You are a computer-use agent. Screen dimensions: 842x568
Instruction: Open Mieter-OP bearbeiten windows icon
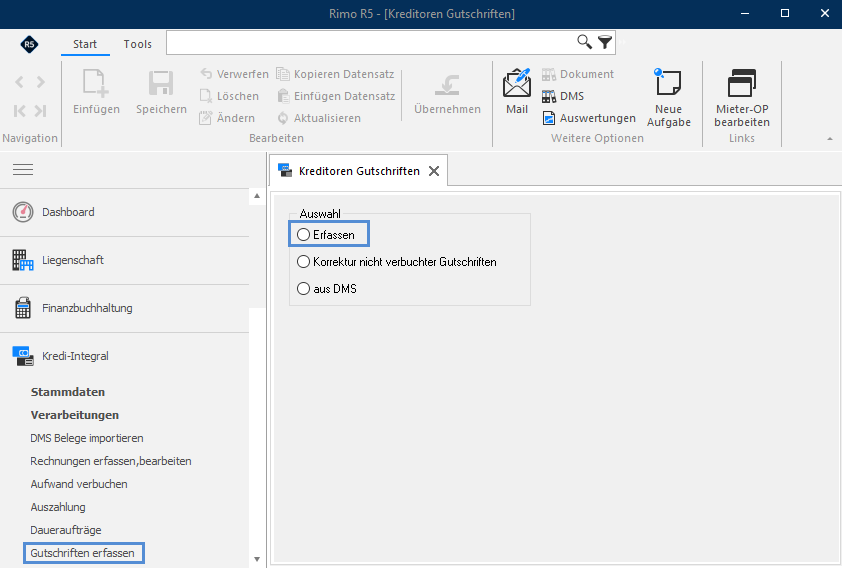tap(742, 83)
